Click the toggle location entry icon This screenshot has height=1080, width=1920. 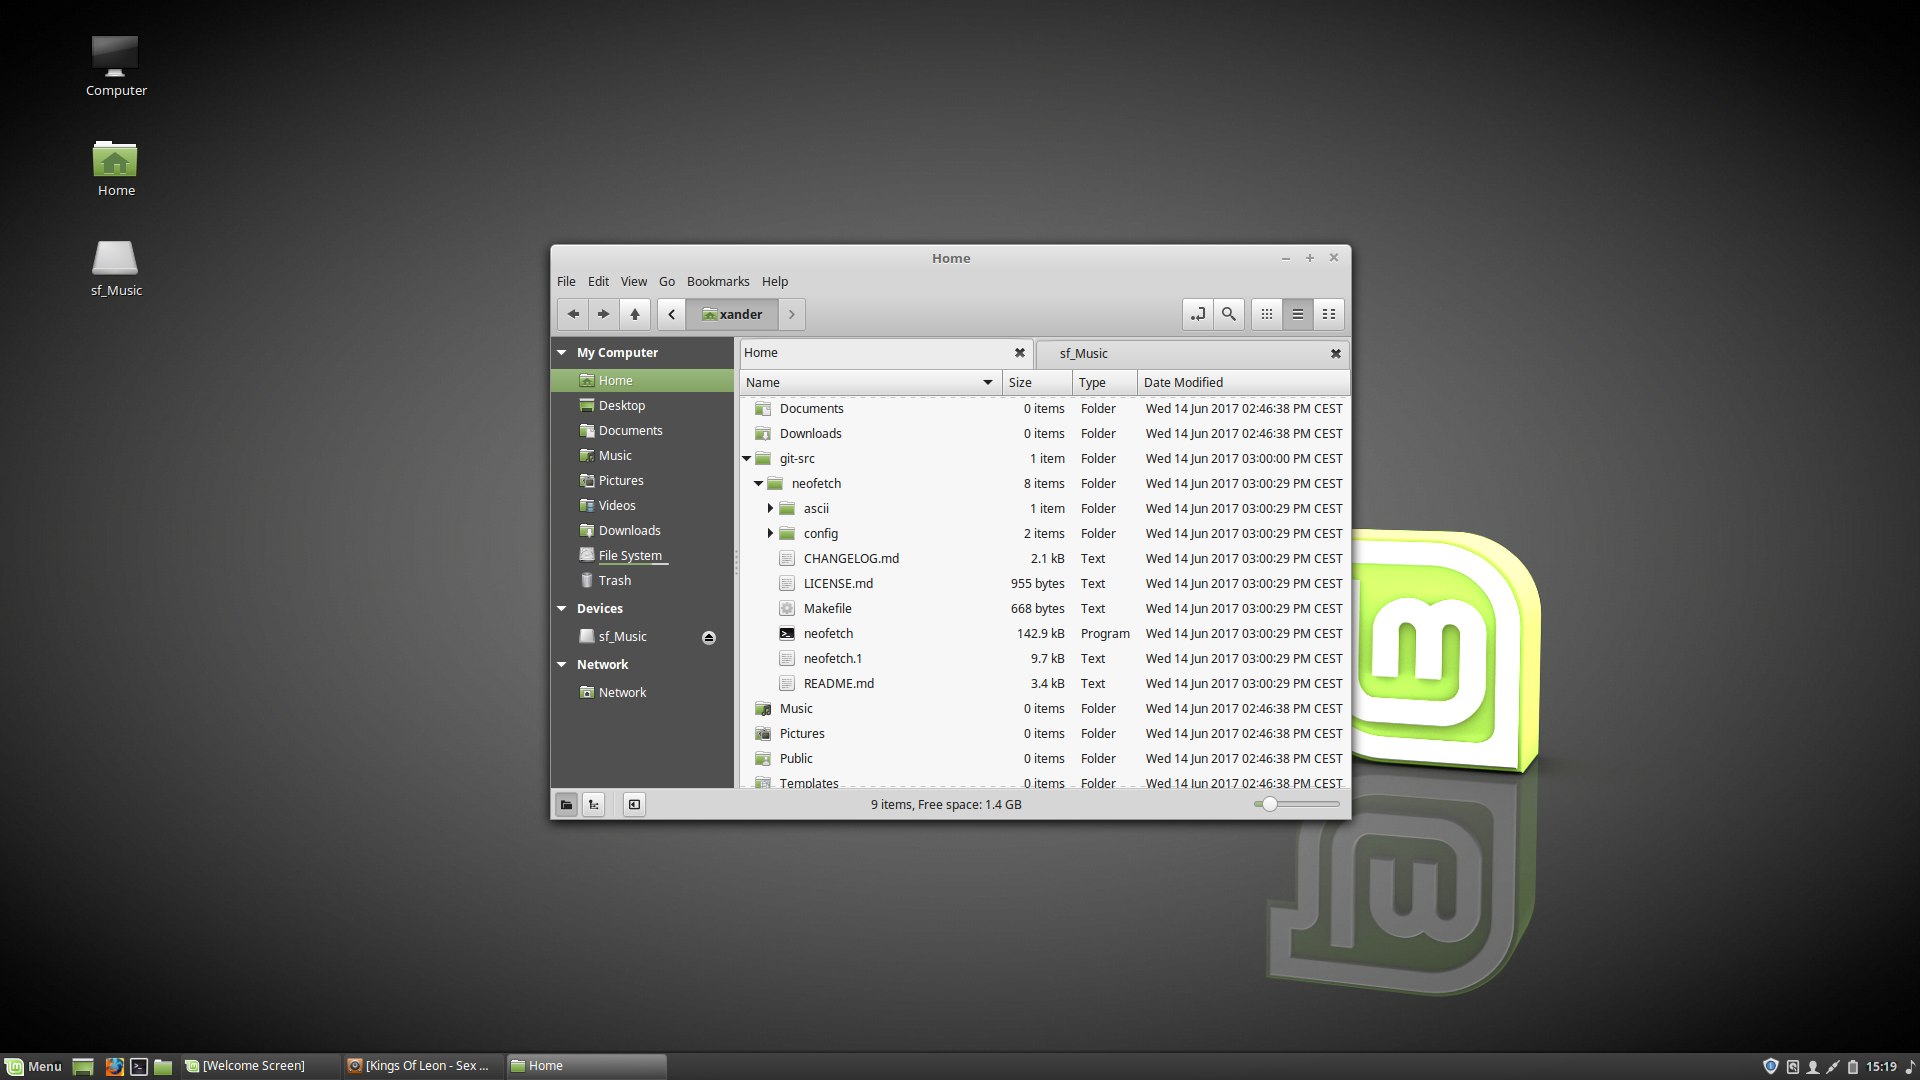click(1197, 314)
